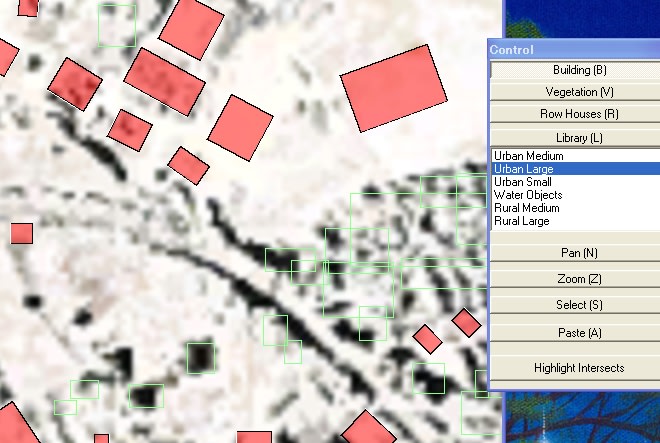Select the largest red building polygon beside the Control panel
Image resolution: width=660 pixels, height=443 pixels.
[x=394, y=88]
